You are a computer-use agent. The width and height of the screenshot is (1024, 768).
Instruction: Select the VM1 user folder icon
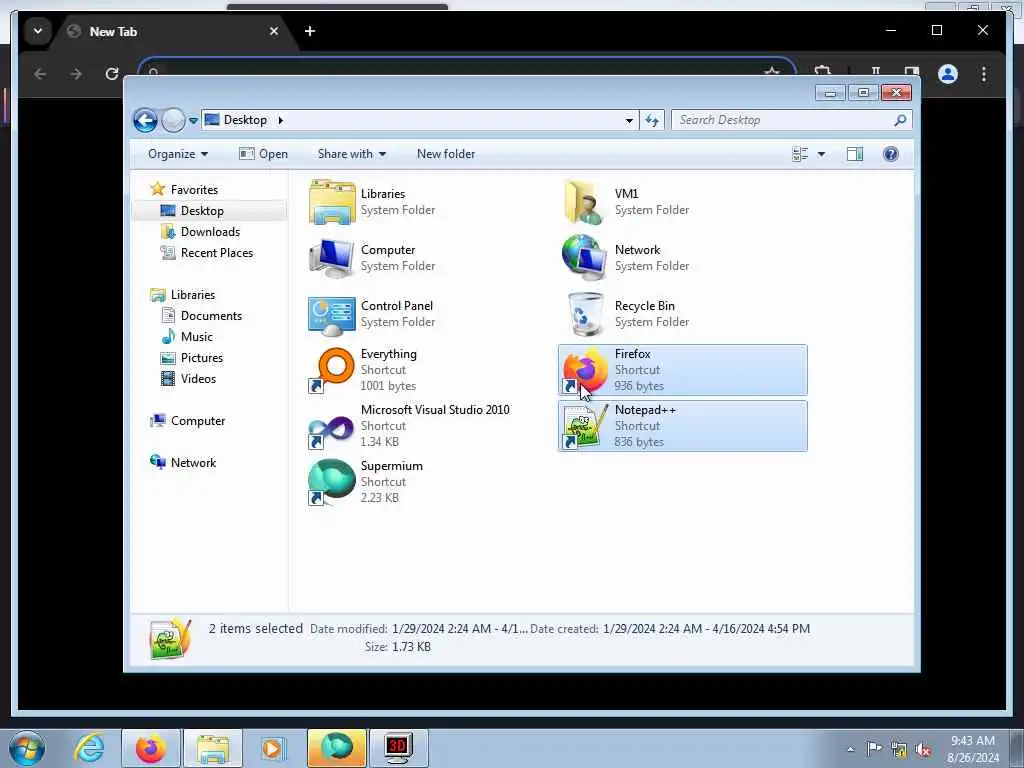(584, 203)
